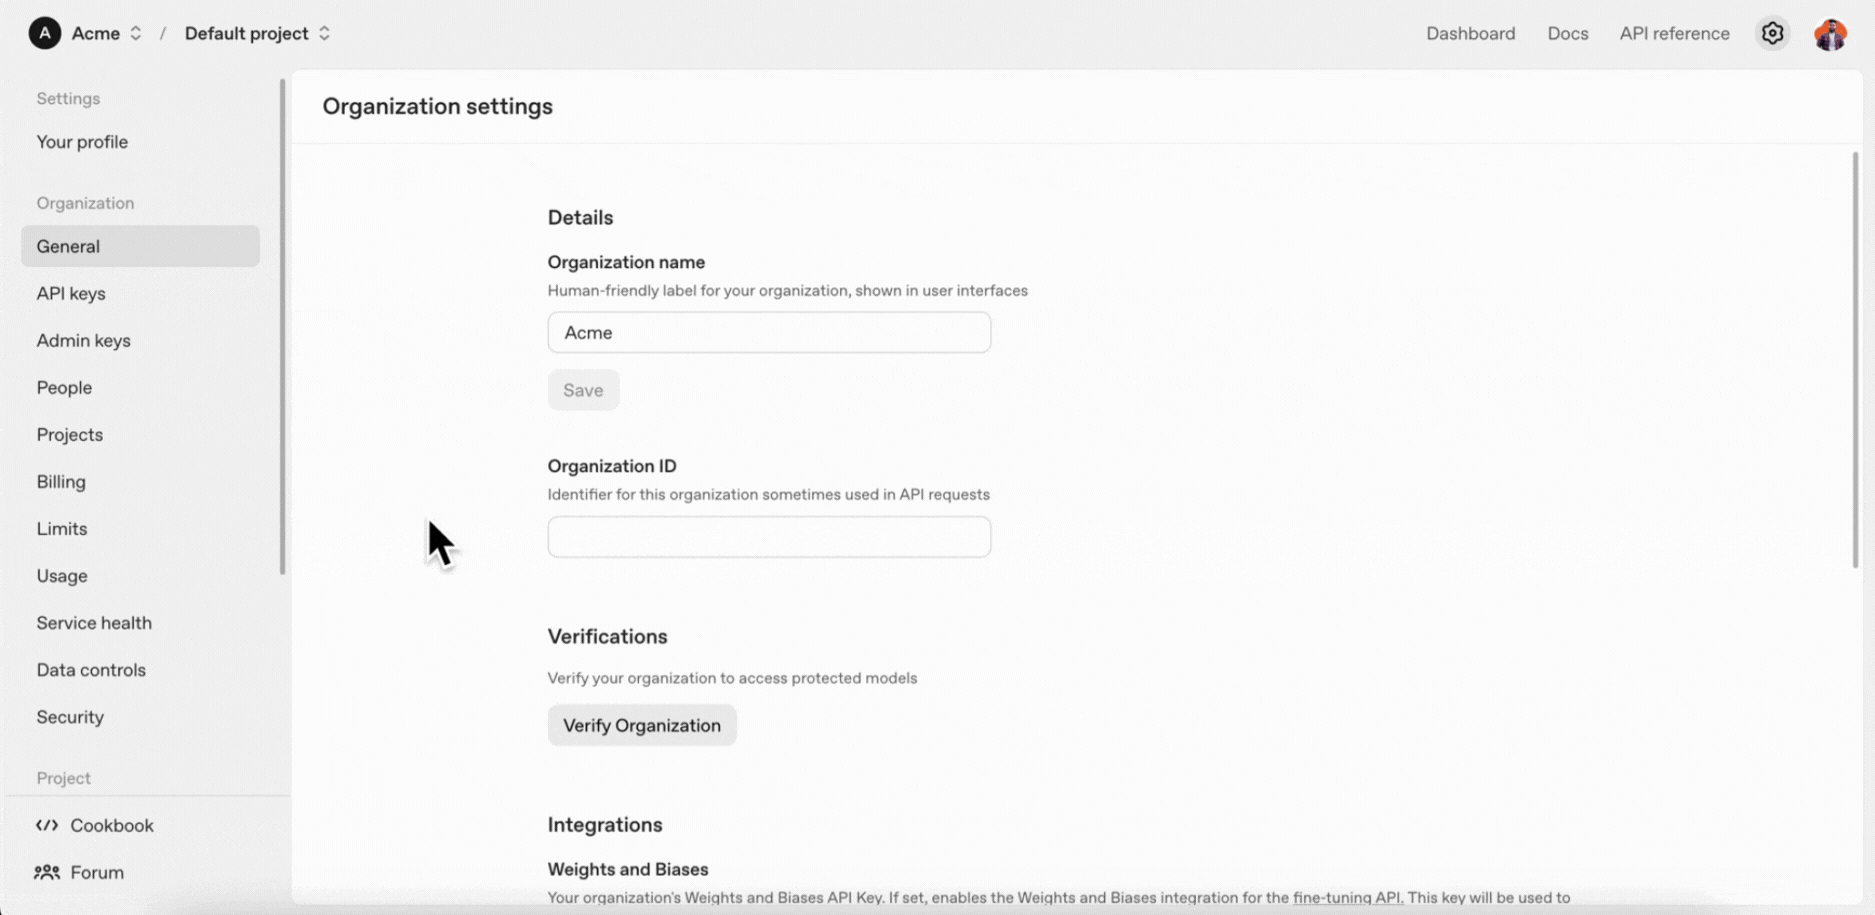Screen dimensions: 1875x915
Task: Click the 'Organization' sidebar section label
Action: pyautogui.click(x=85, y=203)
